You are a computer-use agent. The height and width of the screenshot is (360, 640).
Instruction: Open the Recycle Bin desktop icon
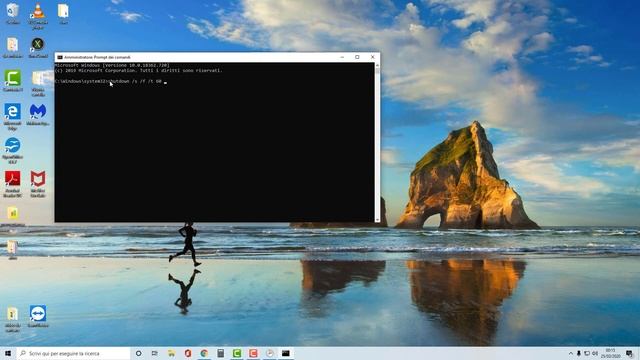coord(13,13)
